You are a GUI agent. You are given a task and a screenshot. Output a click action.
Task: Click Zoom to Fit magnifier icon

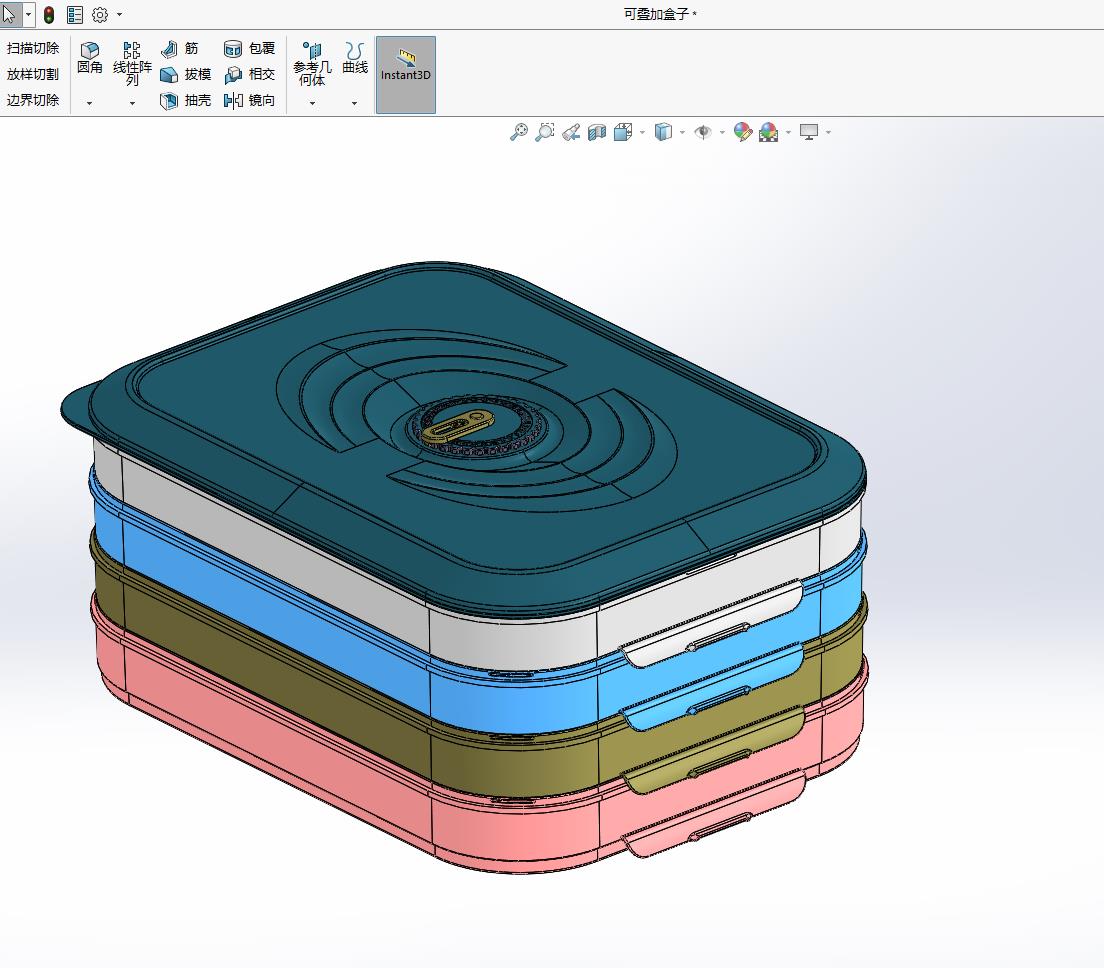(x=519, y=132)
